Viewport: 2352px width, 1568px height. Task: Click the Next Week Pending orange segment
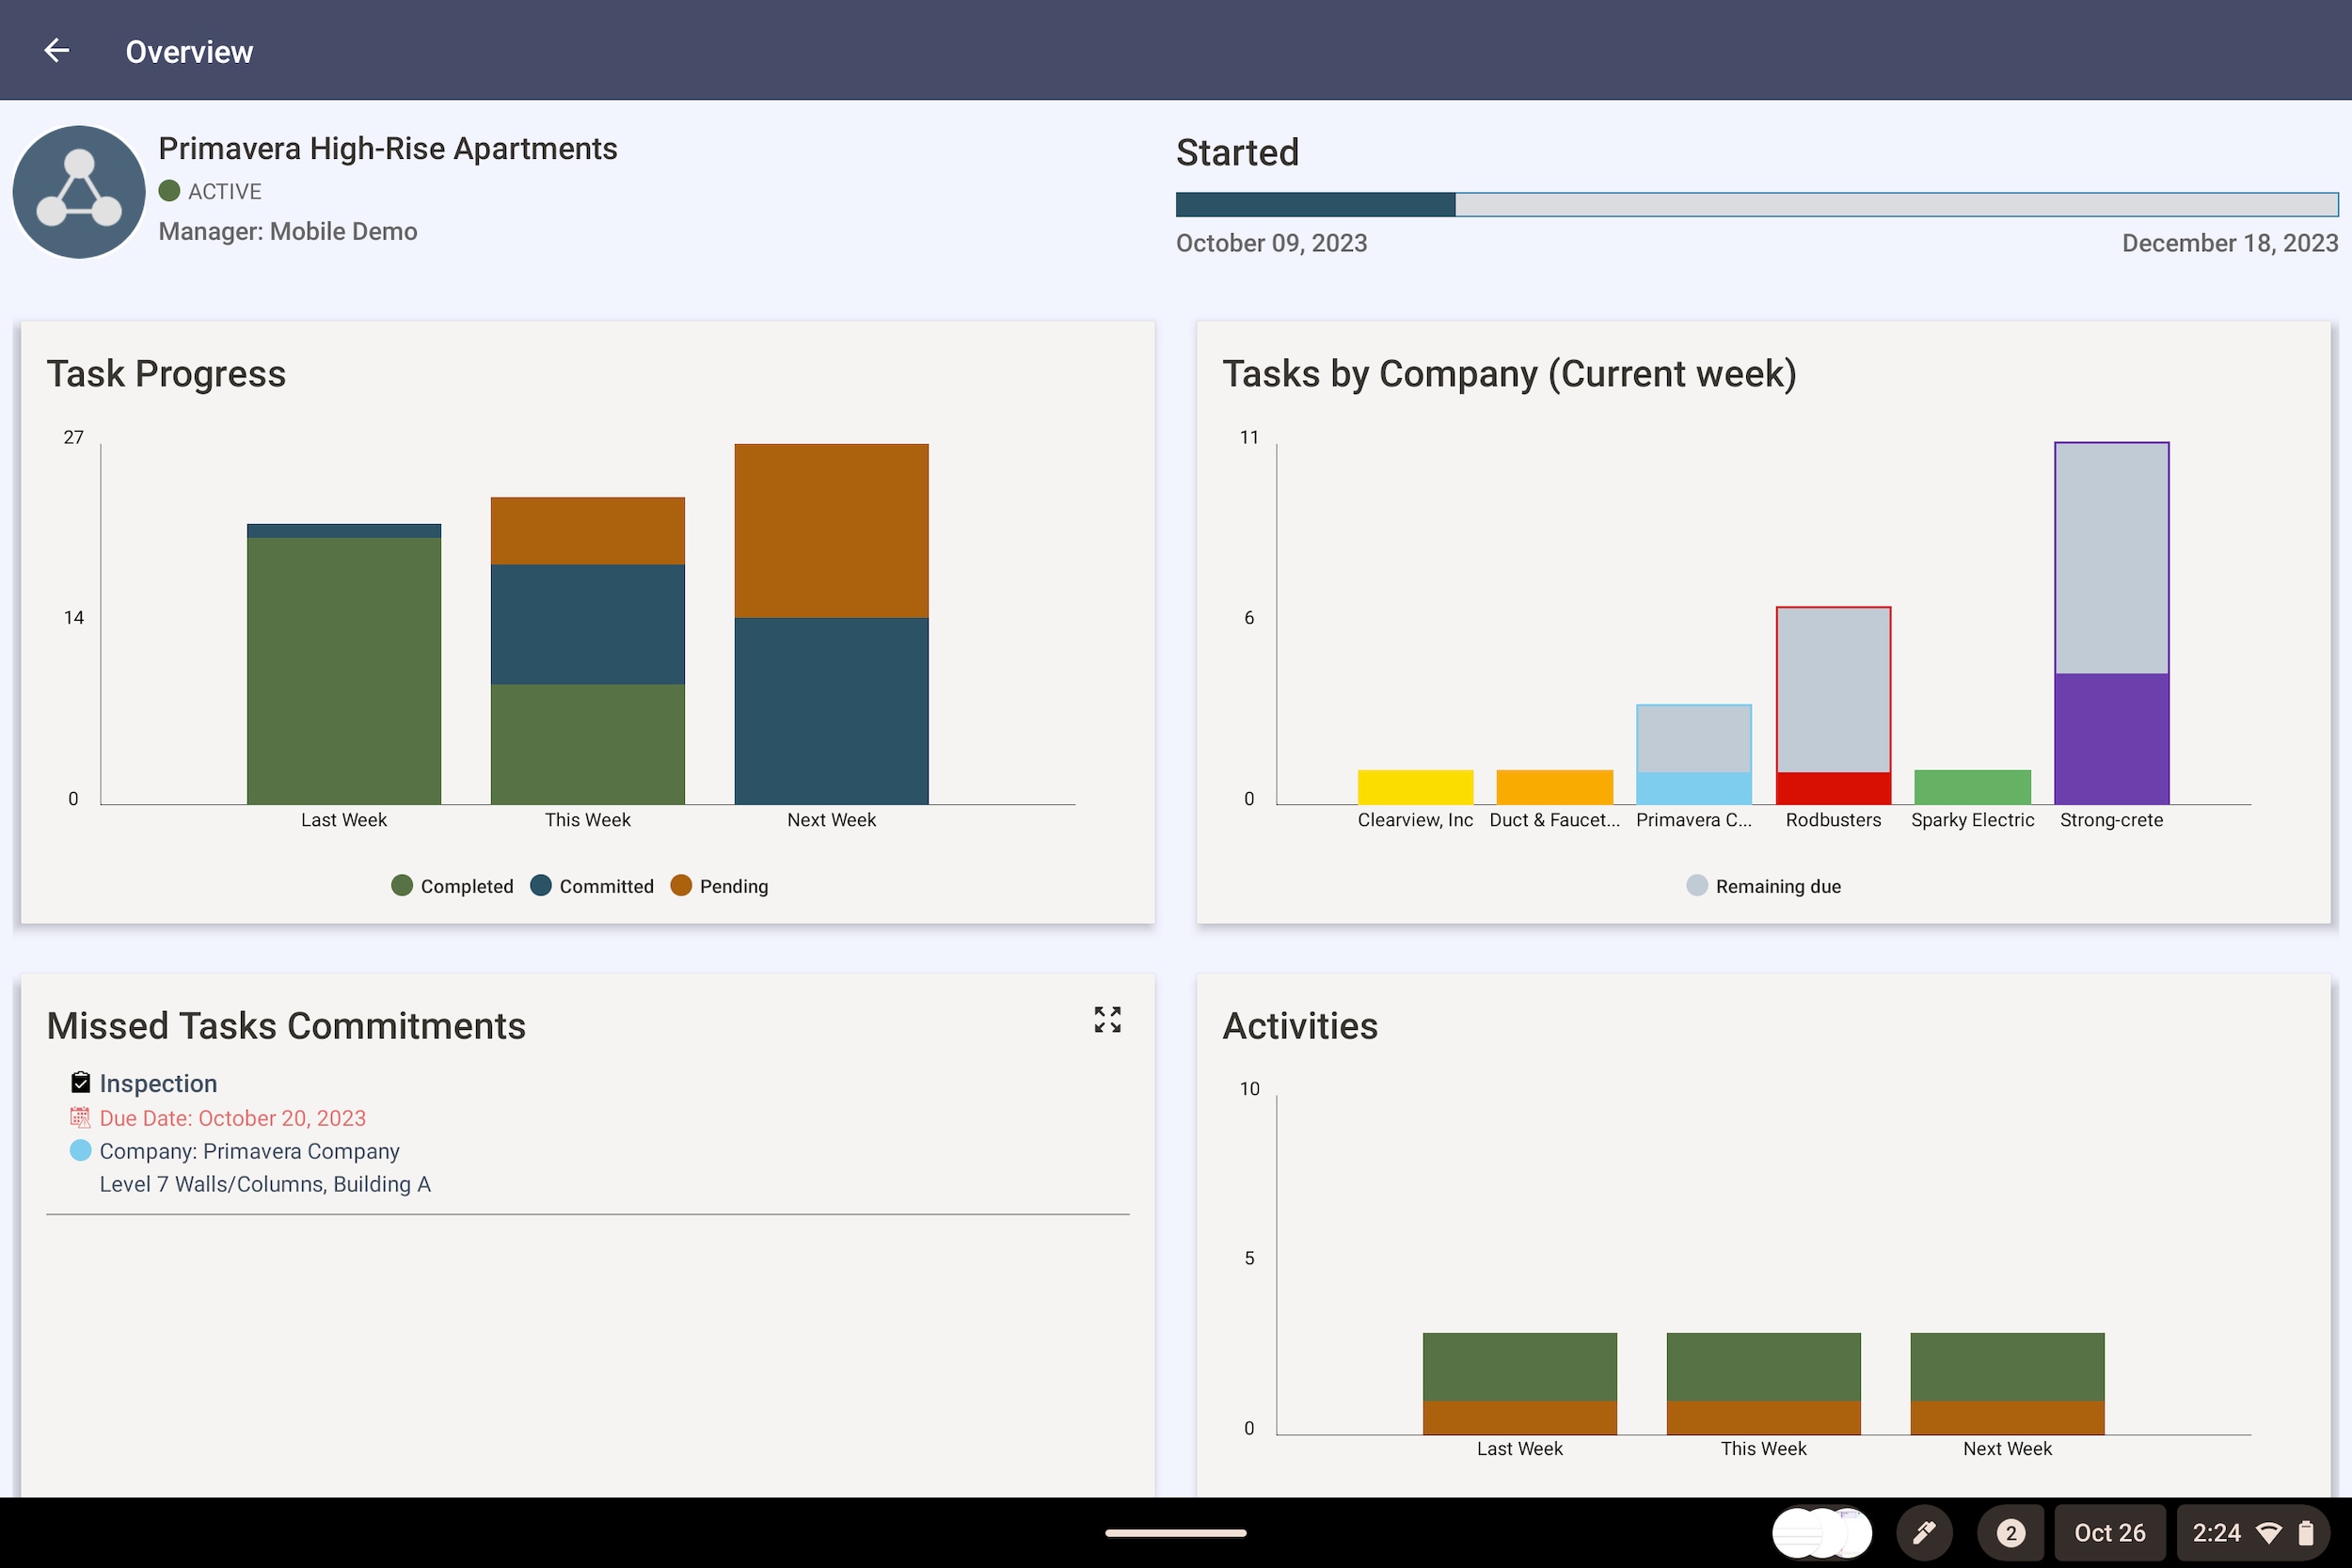pyautogui.click(x=831, y=530)
